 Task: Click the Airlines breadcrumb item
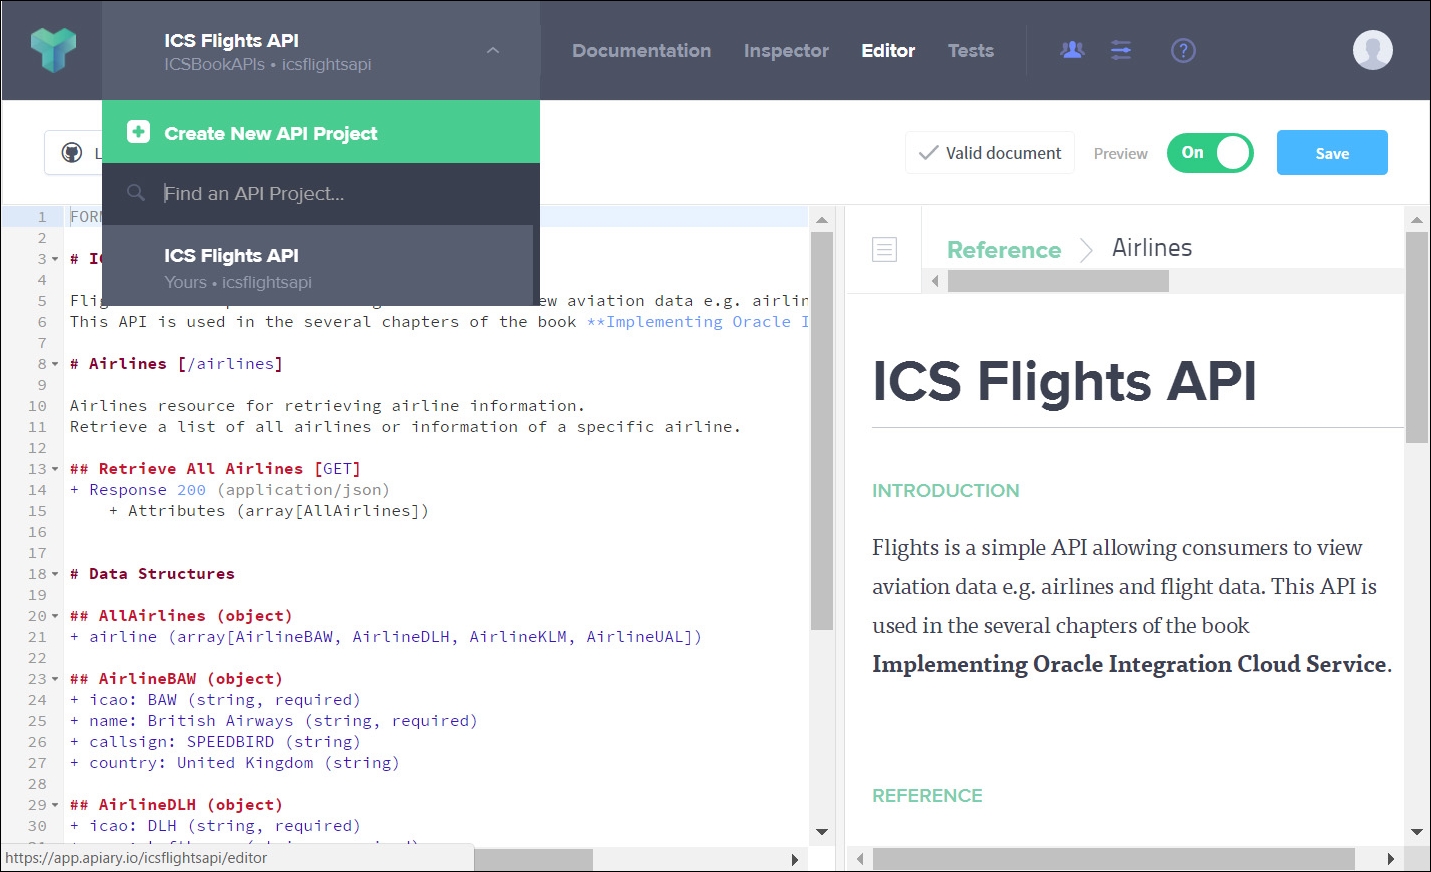click(1152, 248)
